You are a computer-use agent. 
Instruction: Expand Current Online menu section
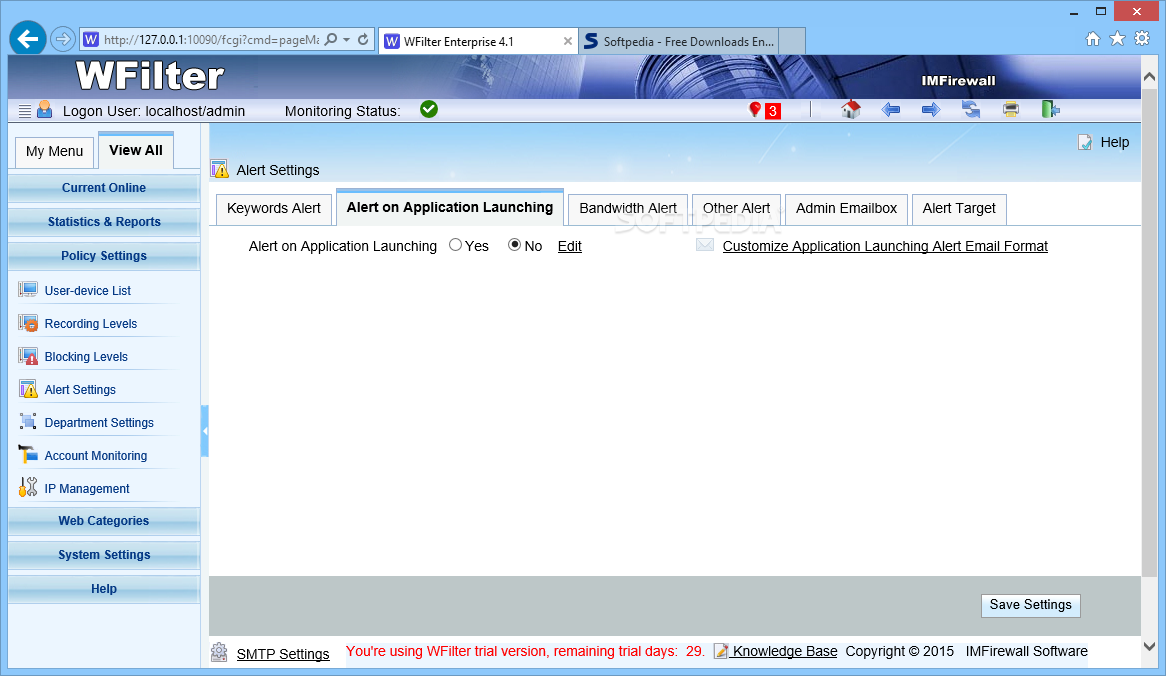tap(103, 188)
